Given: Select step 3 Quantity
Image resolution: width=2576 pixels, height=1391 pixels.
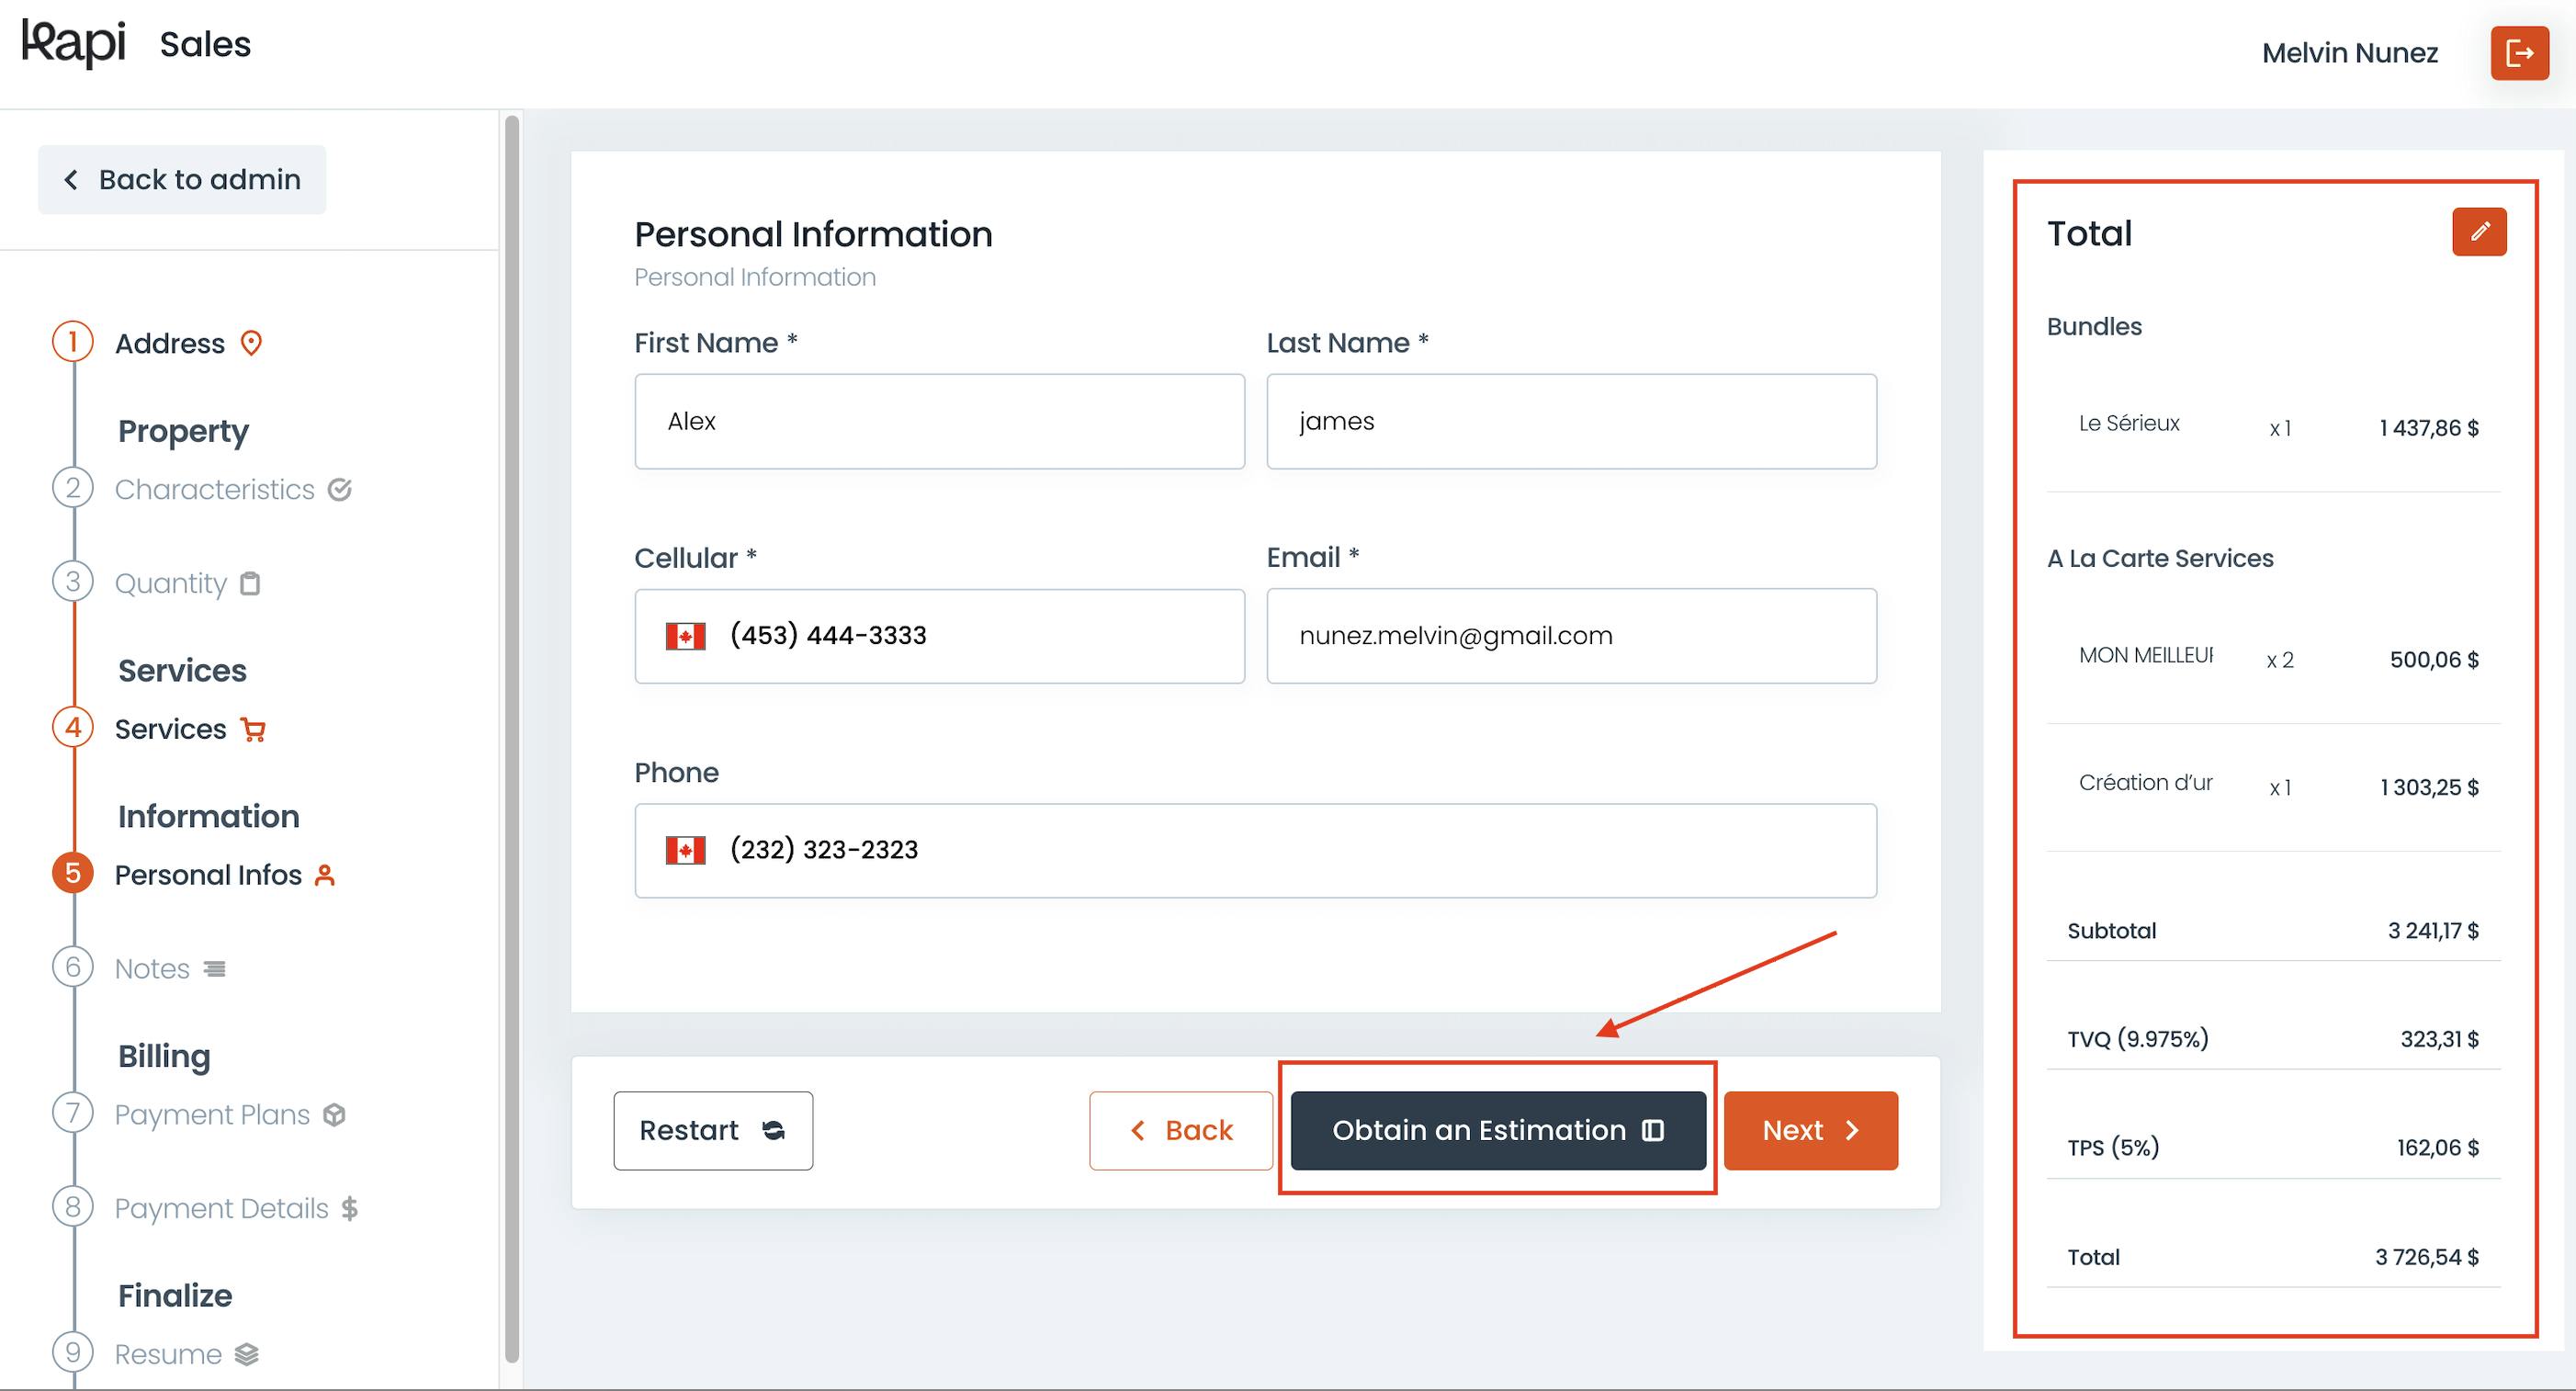Looking at the screenshot, I should [170, 583].
